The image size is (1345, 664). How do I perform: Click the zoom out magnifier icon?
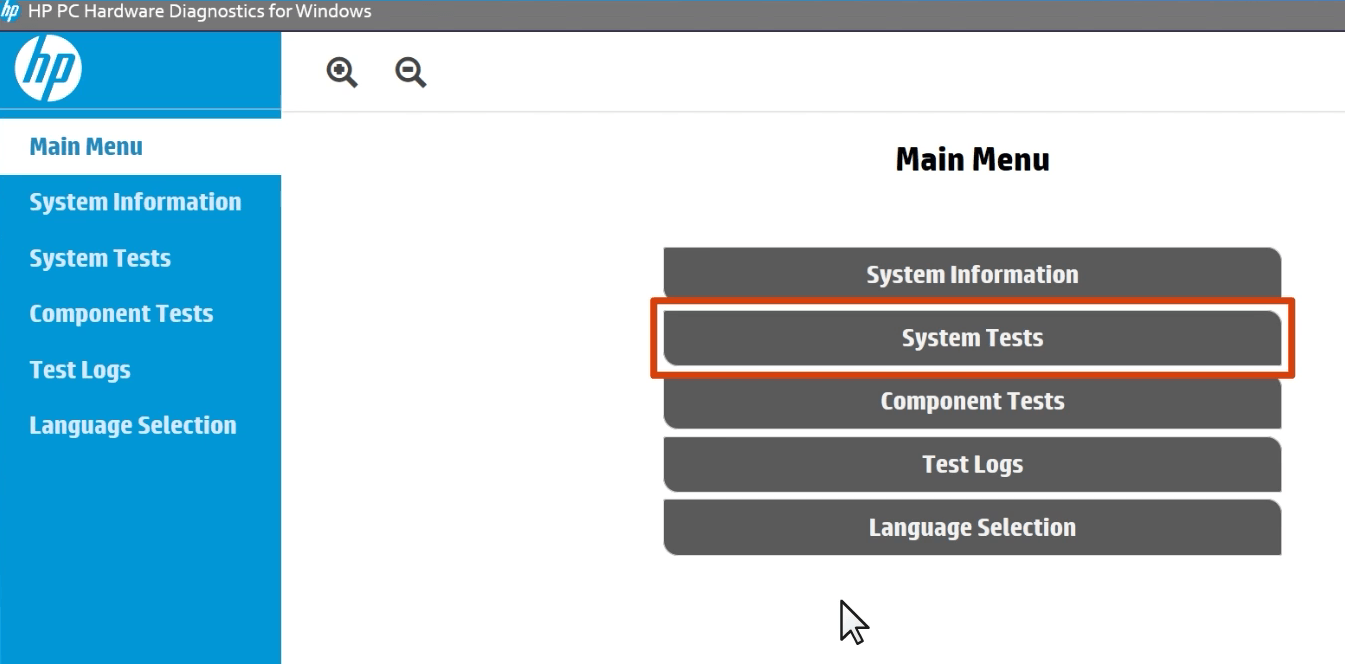(x=410, y=72)
